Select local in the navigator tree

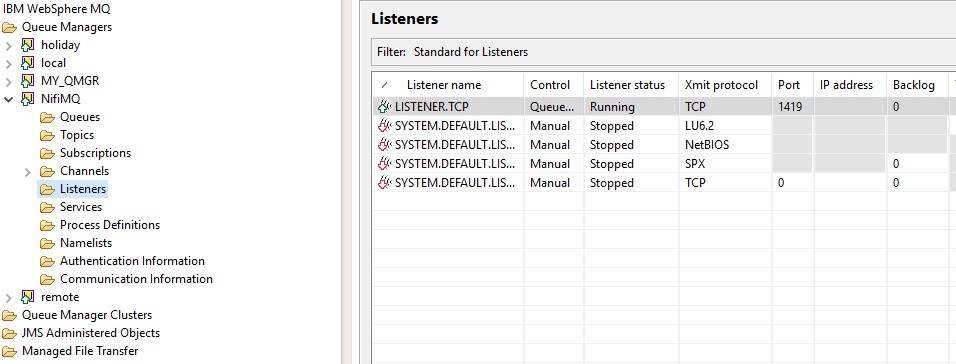(54, 63)
